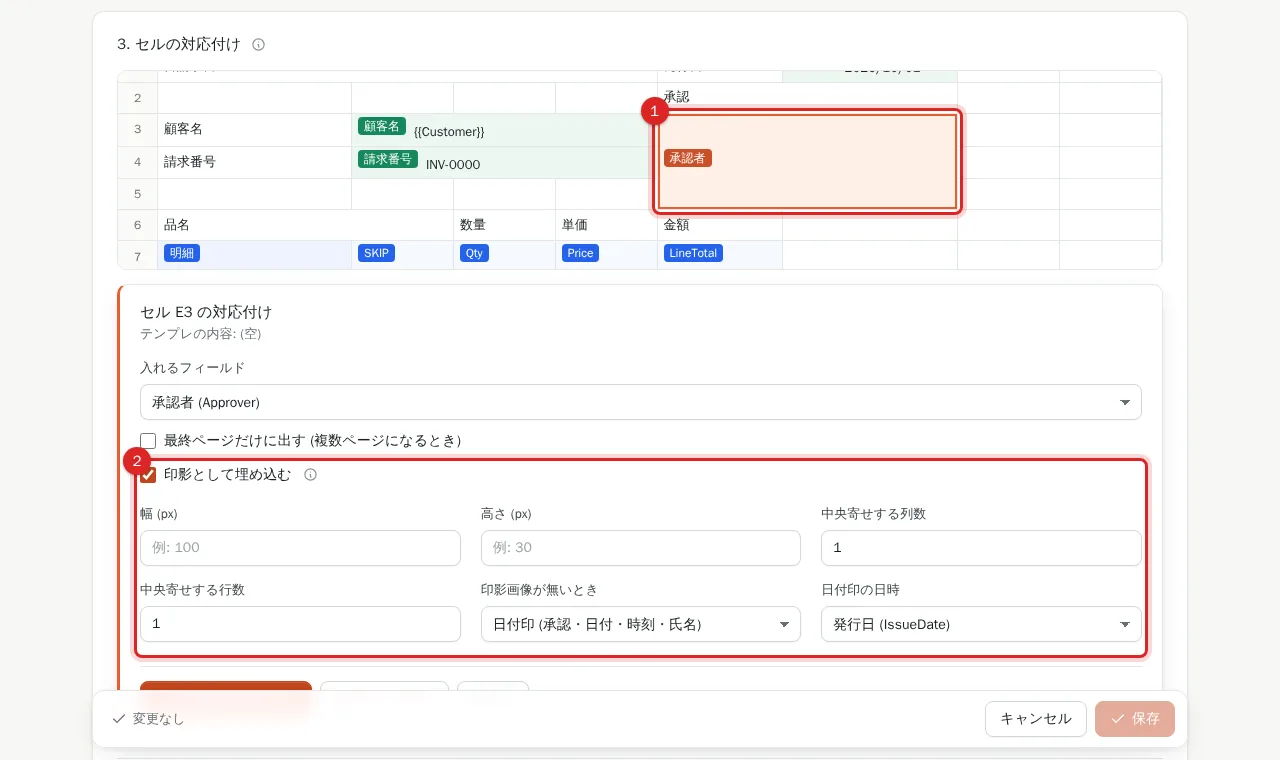Select the 中央寄せする列数 input field
This screenshot has height=760, width=1280.
pos(981,548)
